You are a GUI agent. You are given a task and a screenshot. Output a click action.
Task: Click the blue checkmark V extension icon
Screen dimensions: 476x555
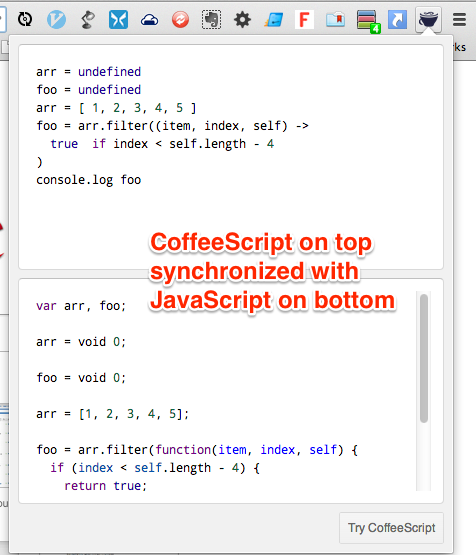(x=56, y=19)
